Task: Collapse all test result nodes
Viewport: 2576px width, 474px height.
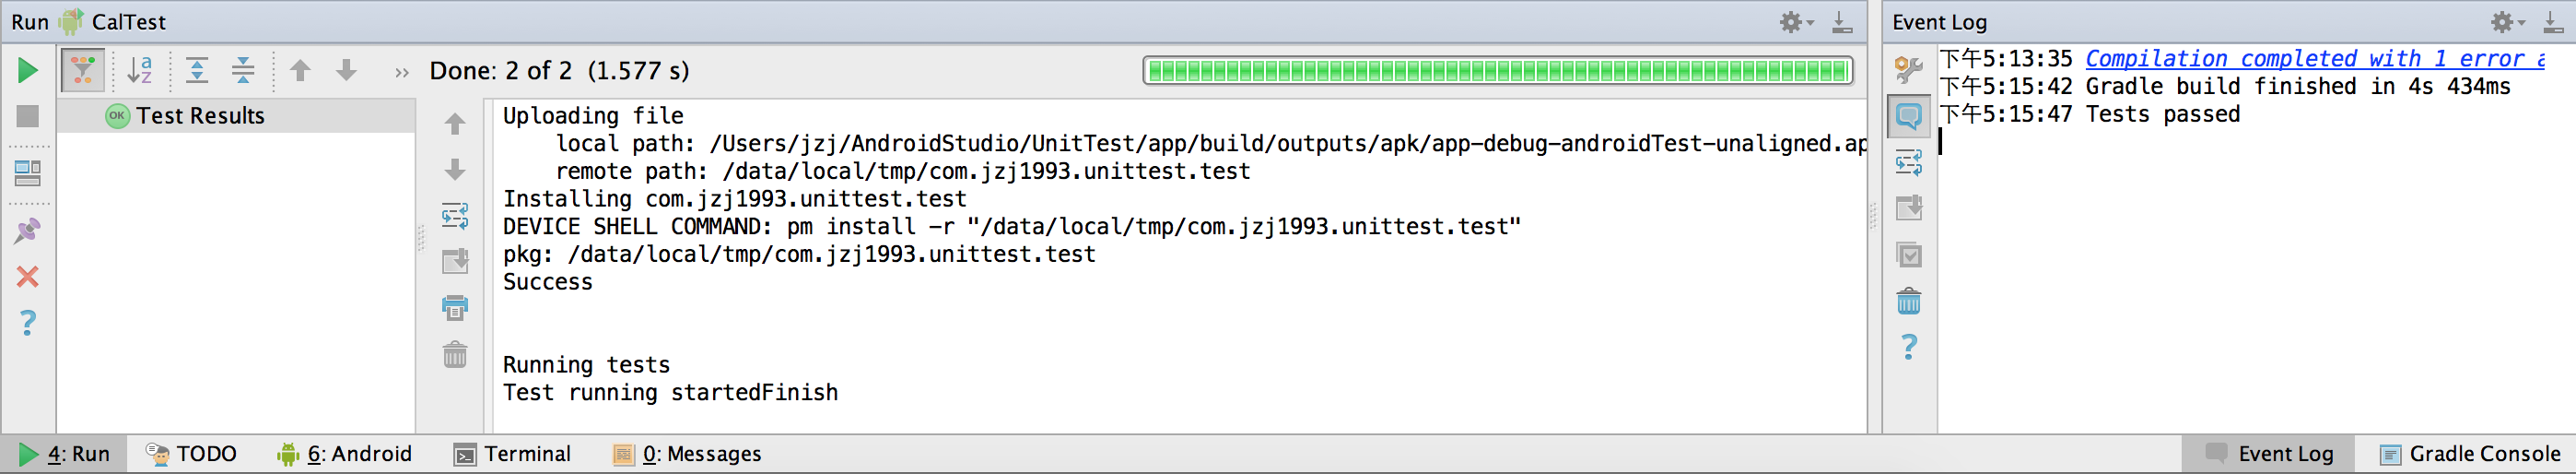Action: coord(243,70)
